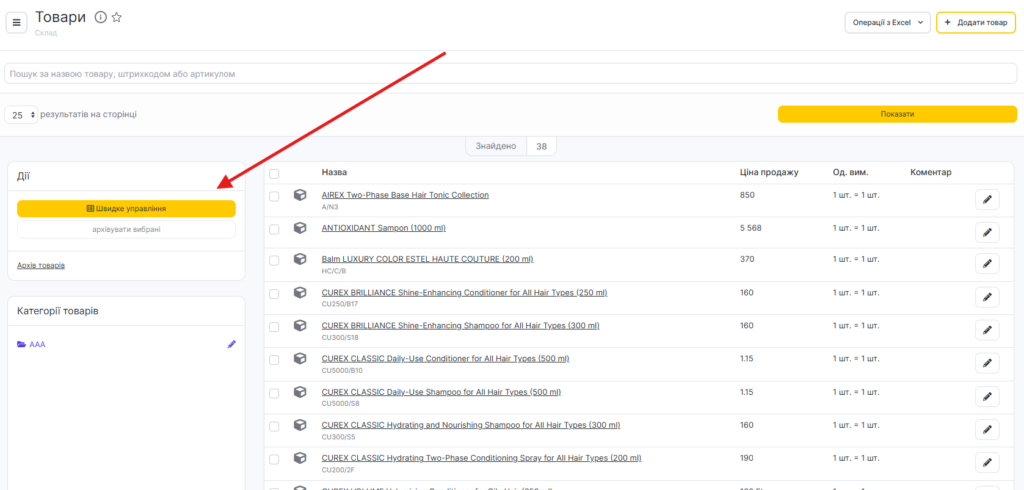The height and width of the screenshot is (490, 1024).
Task: Tick the select-all checkbox in table header
Action: click(x=275, y=173)
